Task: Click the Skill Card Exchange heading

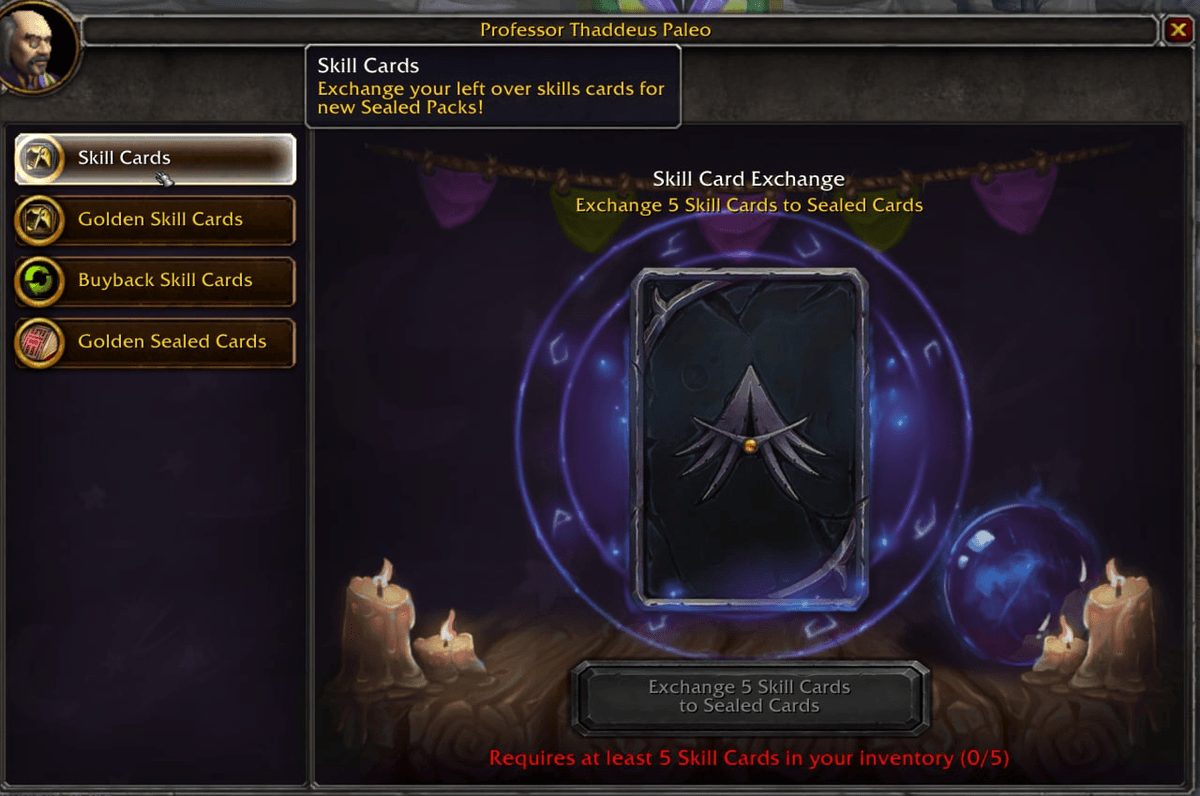Action: coord(749,179)
